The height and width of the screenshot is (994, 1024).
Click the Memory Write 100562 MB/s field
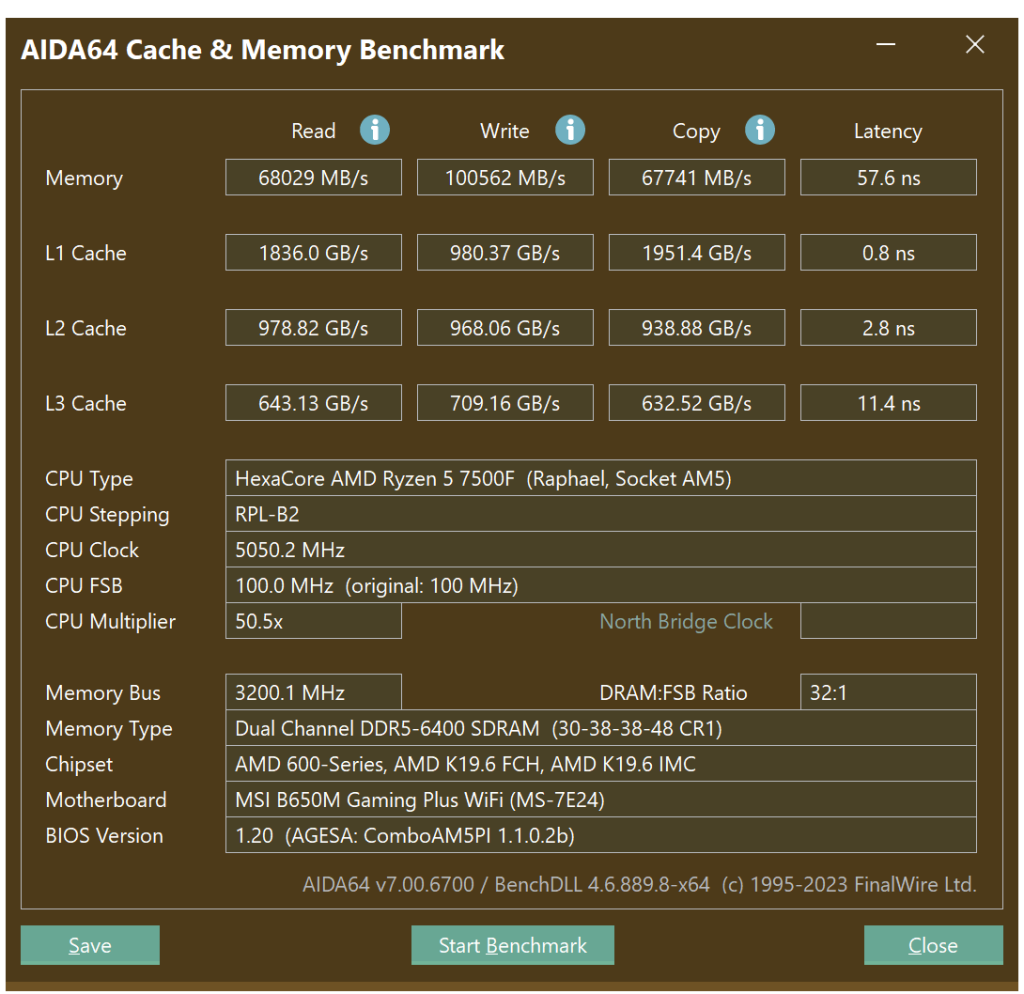click(505, 178)
